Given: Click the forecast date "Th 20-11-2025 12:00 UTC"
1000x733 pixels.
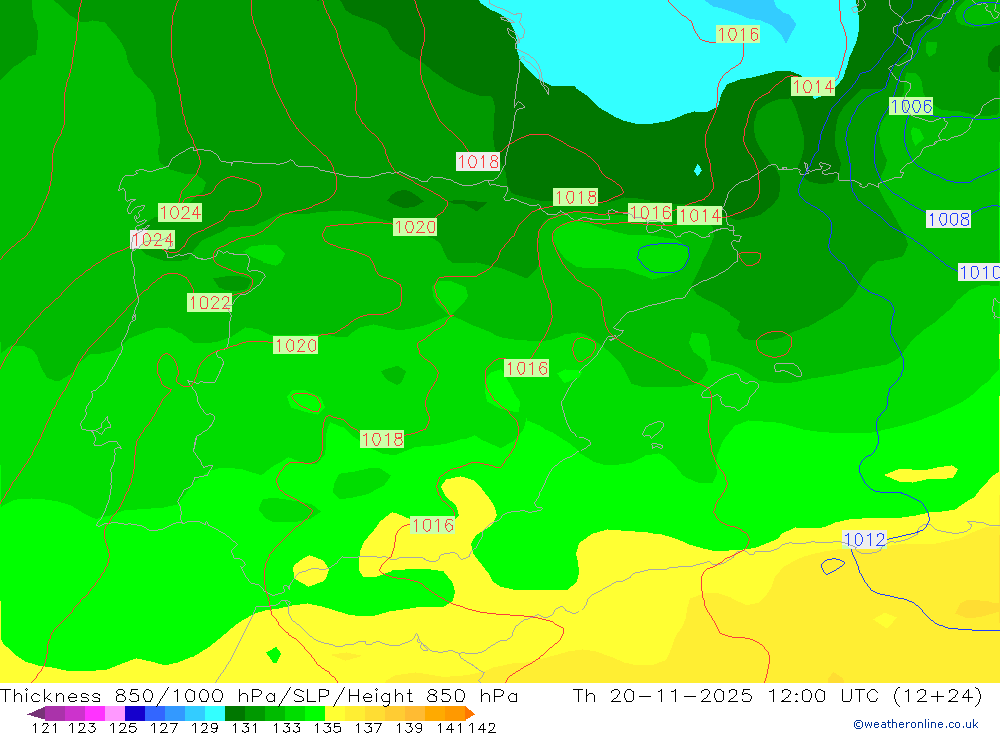Looking at the screenshot, I should click(x=726, y=695).
